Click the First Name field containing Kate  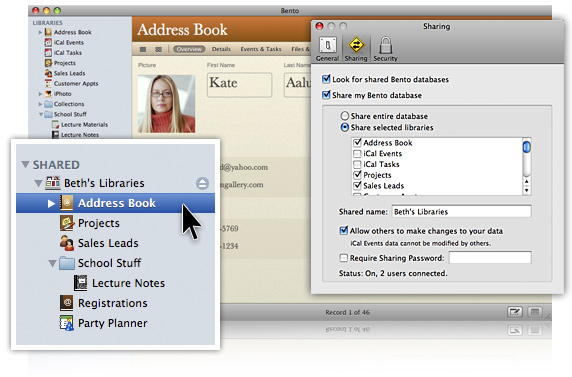239,85
